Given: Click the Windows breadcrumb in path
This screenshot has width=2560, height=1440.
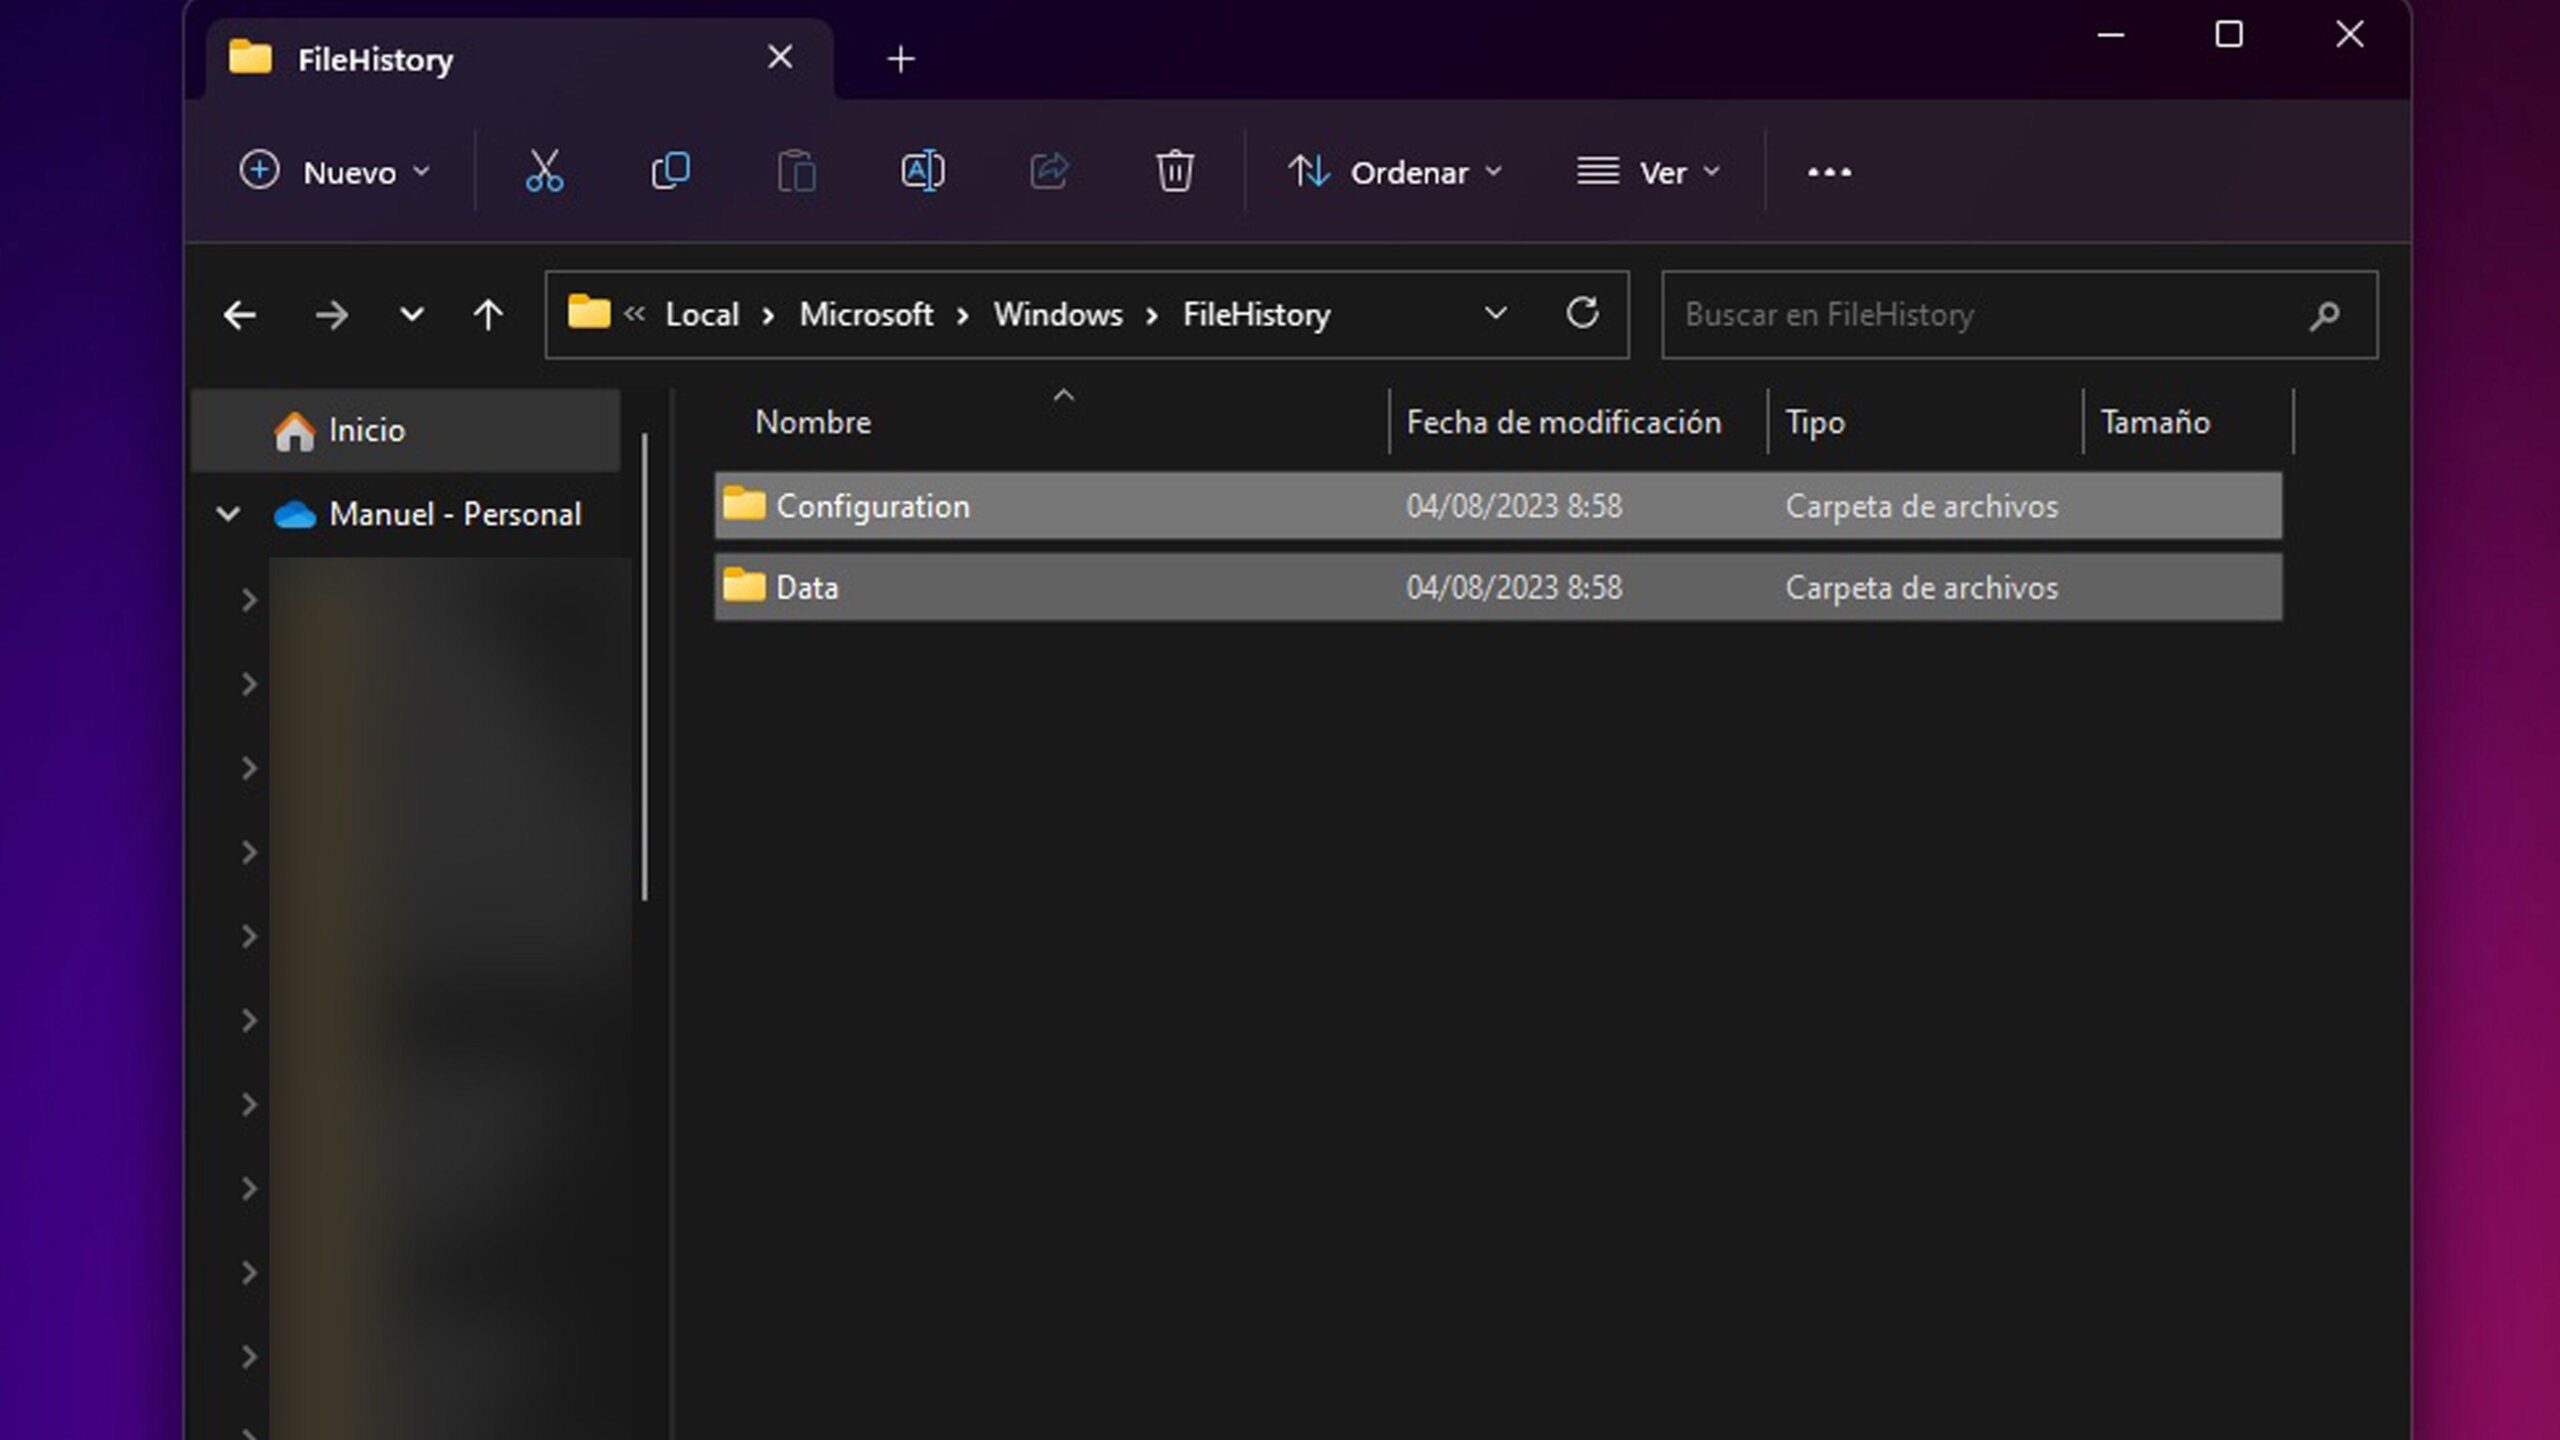Looking at the screenshot, I should point(1057,315).
